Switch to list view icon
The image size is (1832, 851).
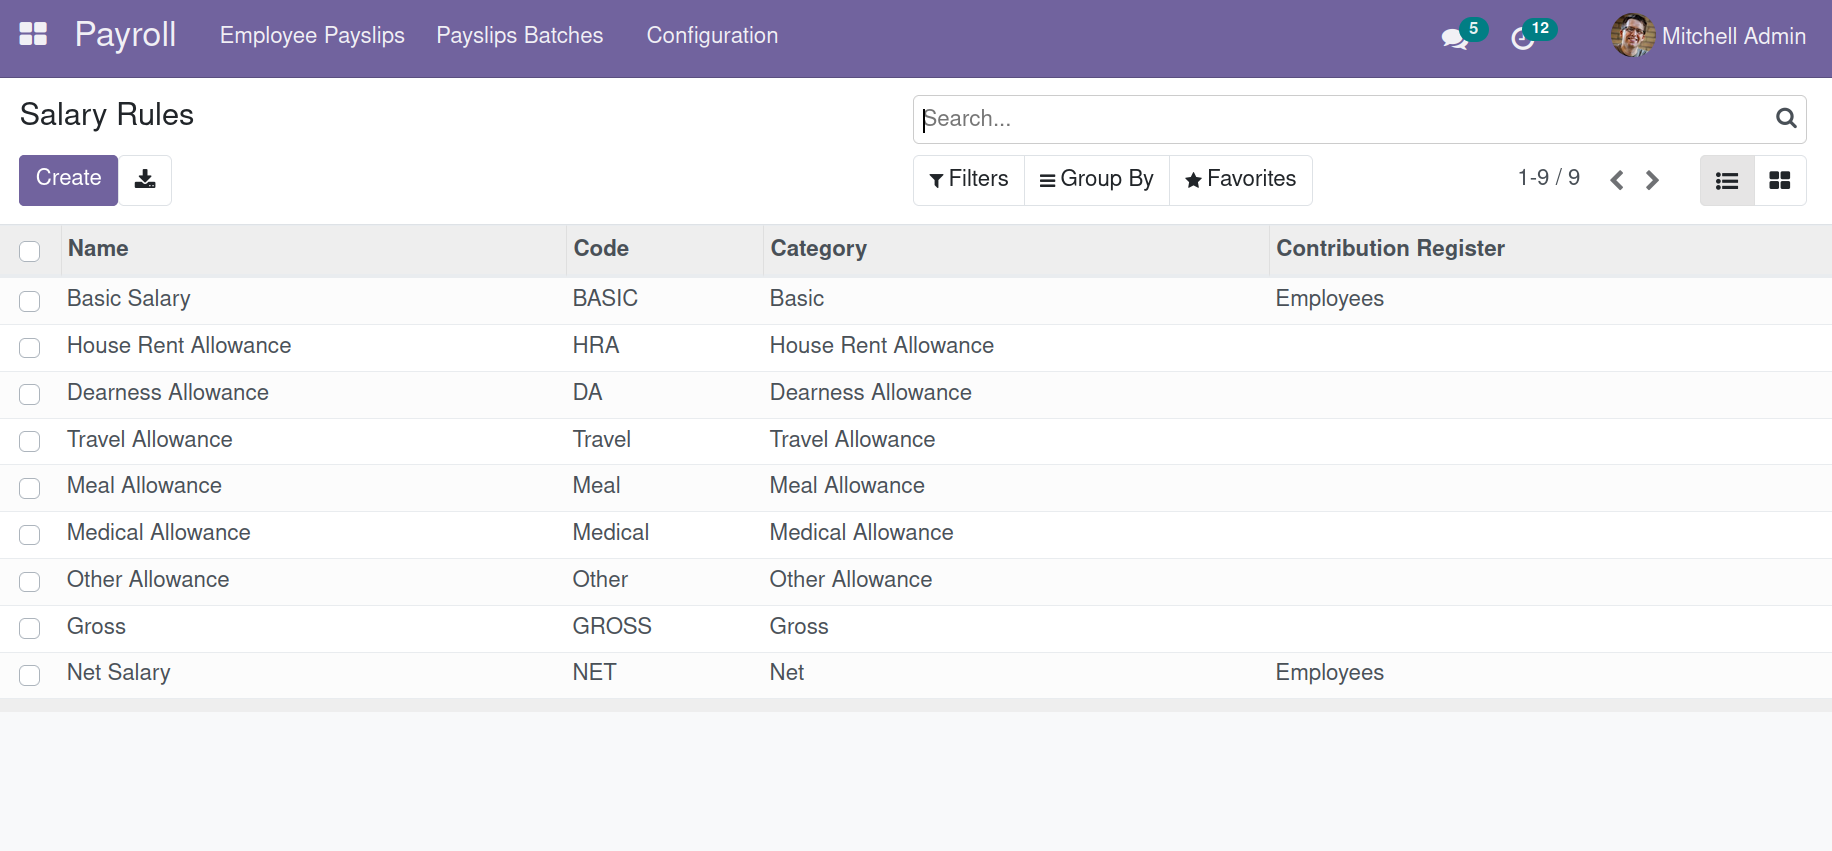coord(1727,181)
